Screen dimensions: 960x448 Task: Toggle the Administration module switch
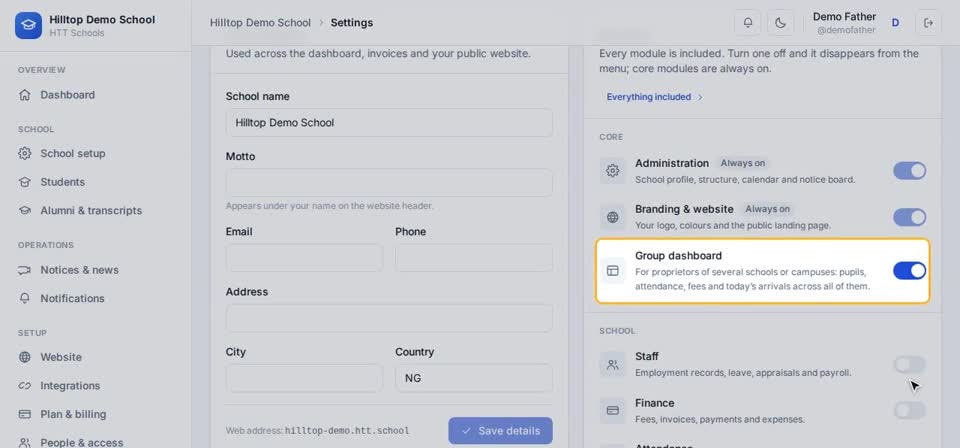pyautogui.click(x=909, y=171)
